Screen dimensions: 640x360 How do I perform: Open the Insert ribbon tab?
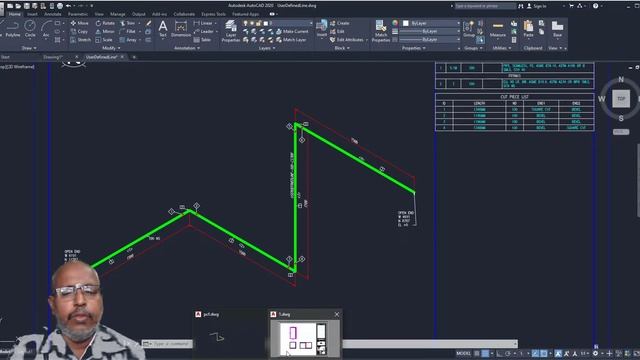click(32, 14)
